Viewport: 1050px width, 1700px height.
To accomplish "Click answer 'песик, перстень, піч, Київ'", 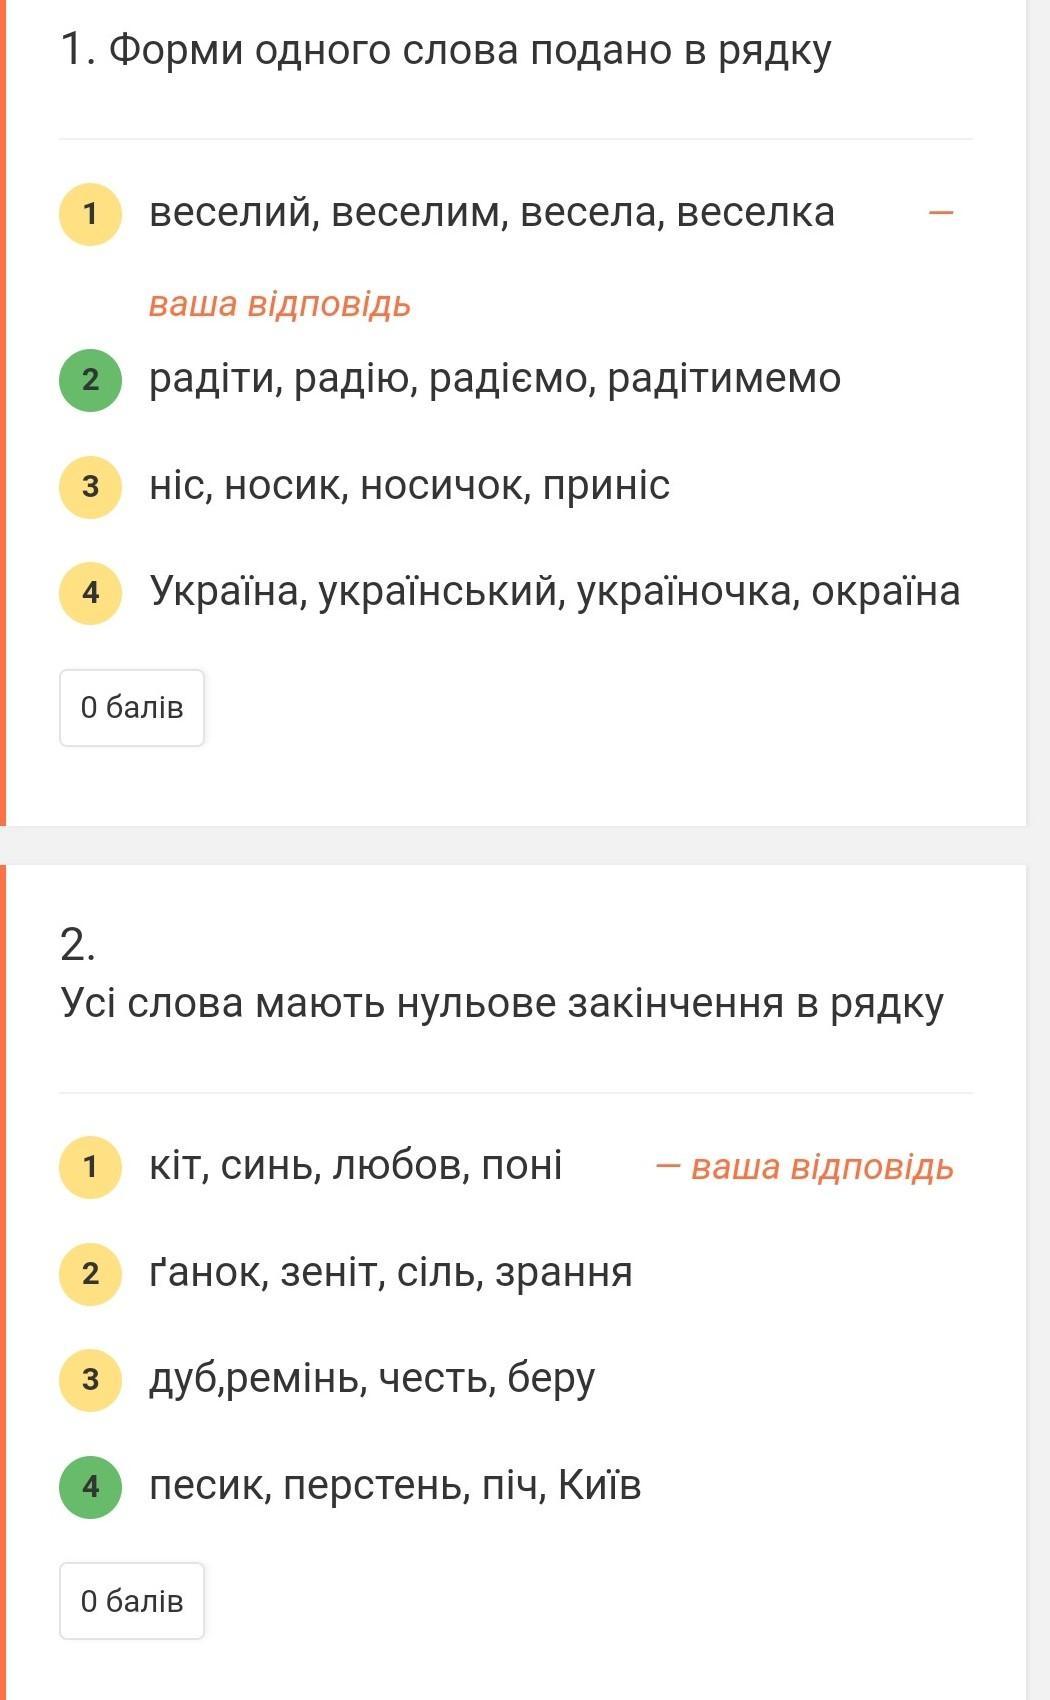I will (x=395, y=1486).
